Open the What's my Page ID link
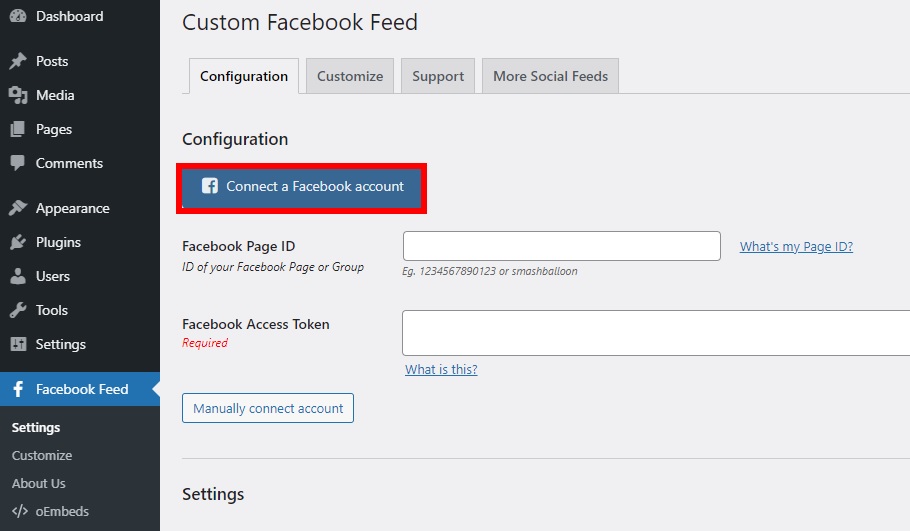The height and width of the screenshot is (531, 910). tap(796, 247)
